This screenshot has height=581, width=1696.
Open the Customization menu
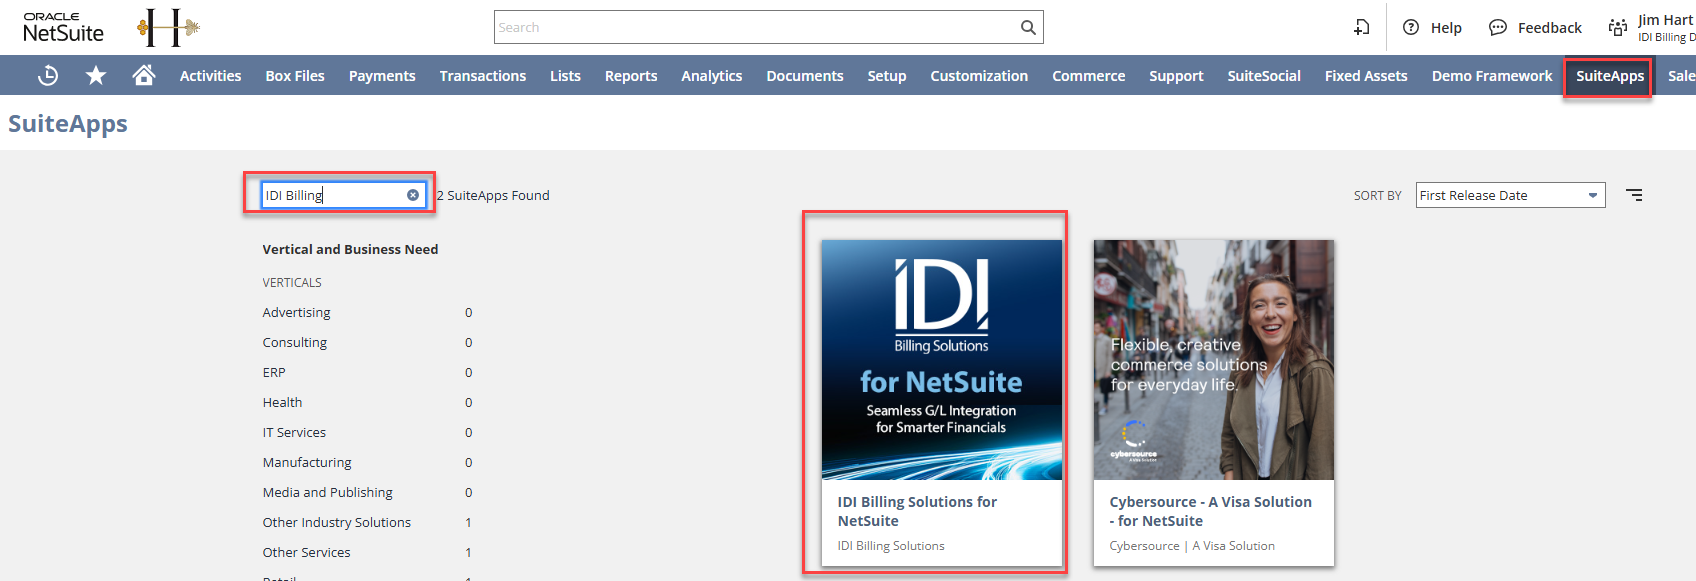click(979, 76)
